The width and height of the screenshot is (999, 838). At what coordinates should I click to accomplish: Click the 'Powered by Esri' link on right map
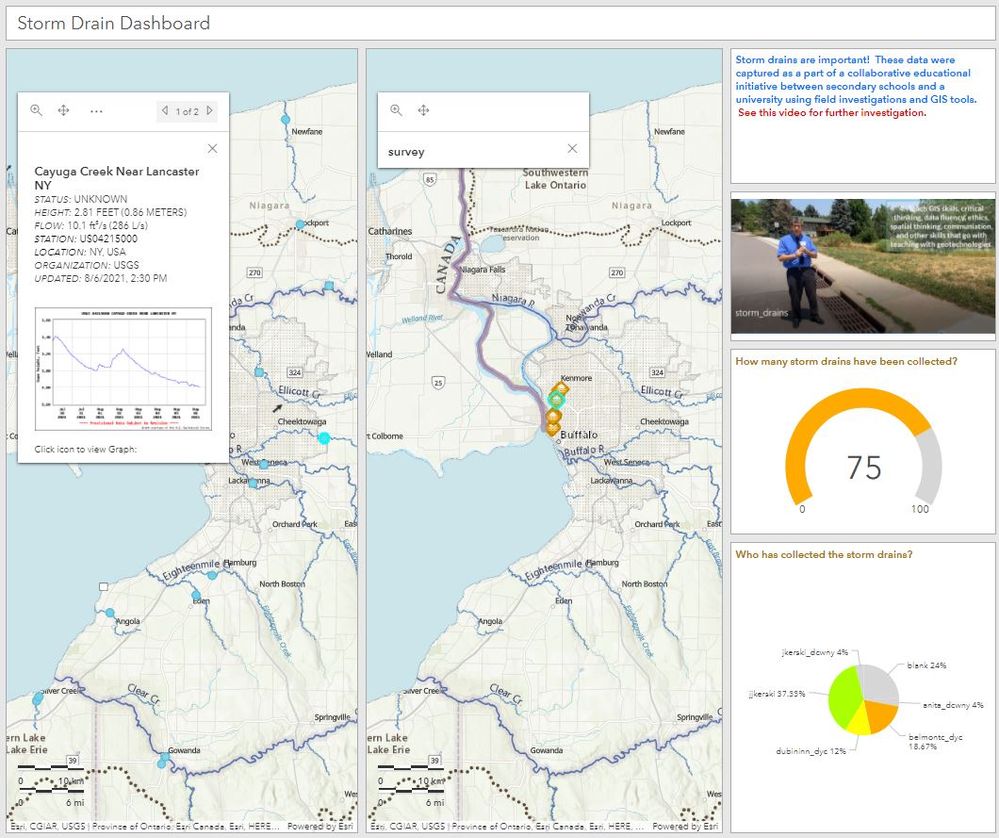click(686, 826)
